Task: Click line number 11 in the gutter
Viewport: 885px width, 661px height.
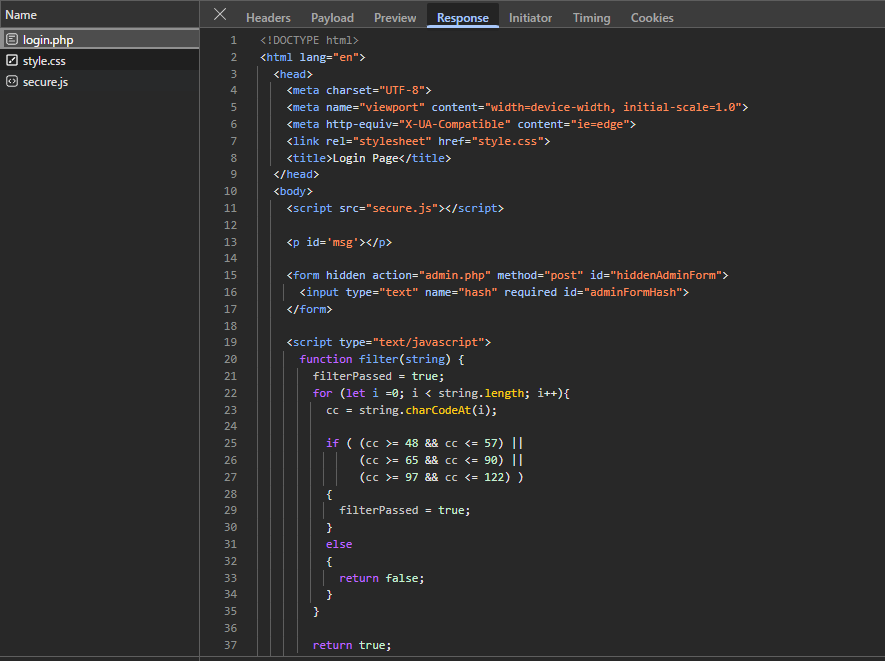Action: 230,208
